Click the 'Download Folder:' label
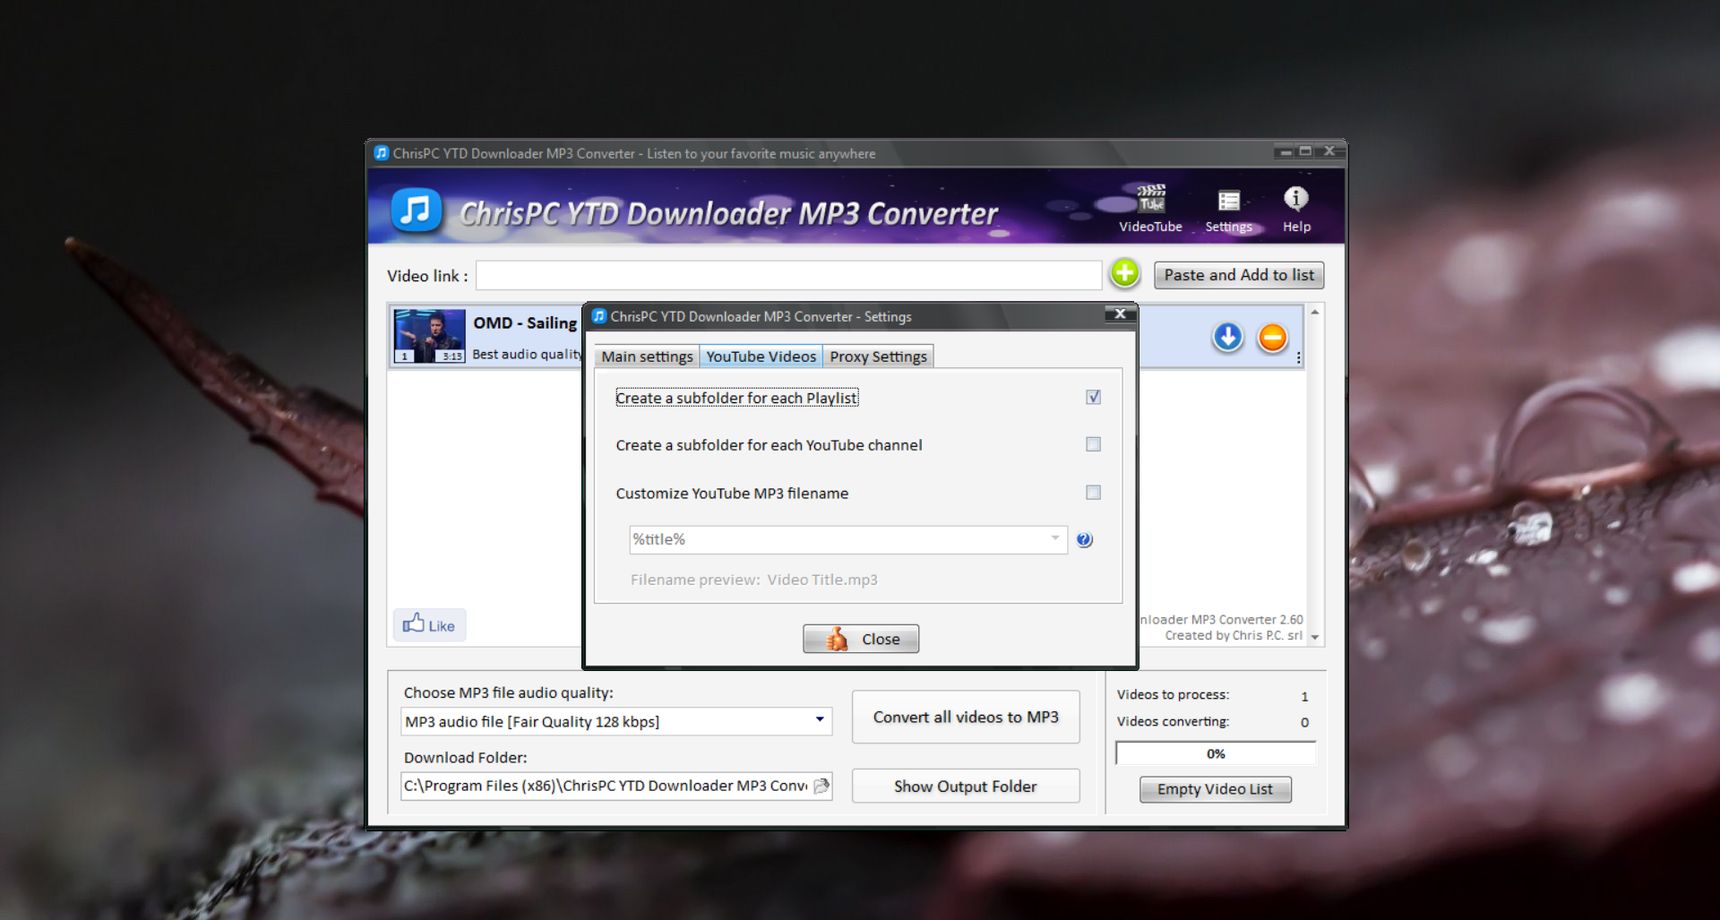This screenshot has width=1720, height=920. pyautogui.click(x=465, y=758)
